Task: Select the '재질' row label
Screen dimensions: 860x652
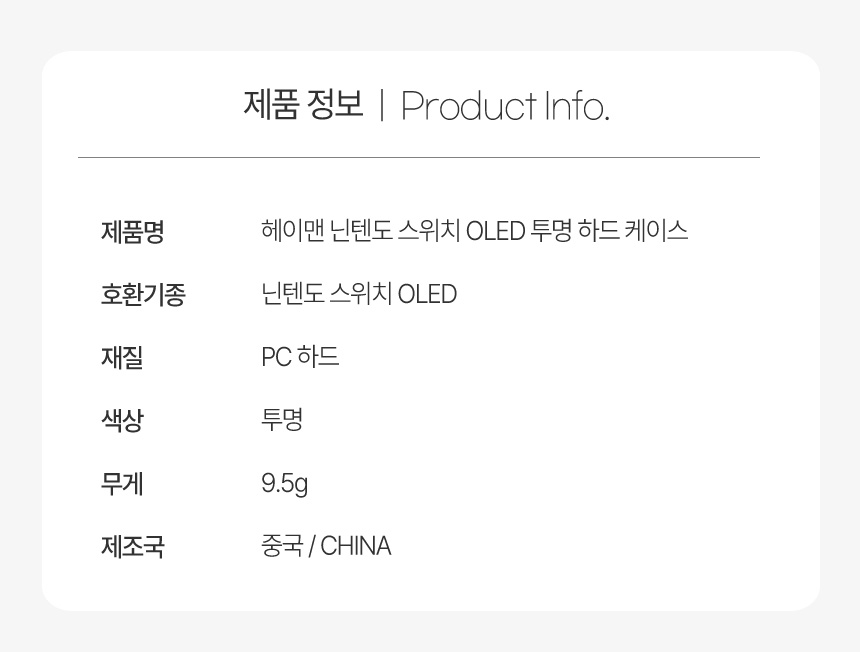Action: point(122,357)
